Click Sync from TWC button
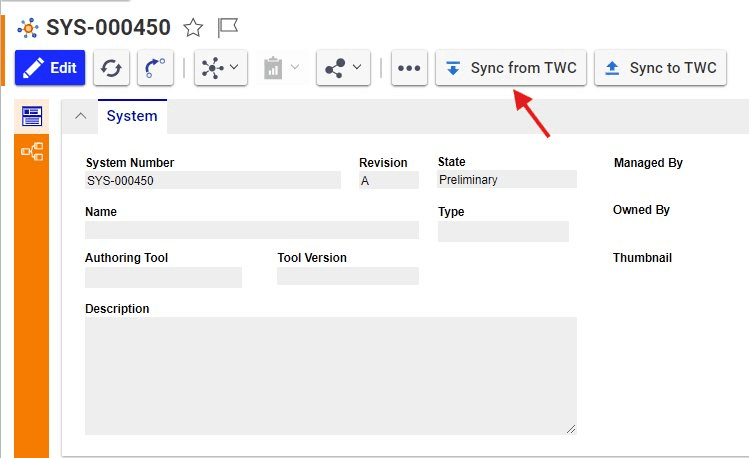The width and height of the screenshot is (749, 458). (x=511, y=68)
